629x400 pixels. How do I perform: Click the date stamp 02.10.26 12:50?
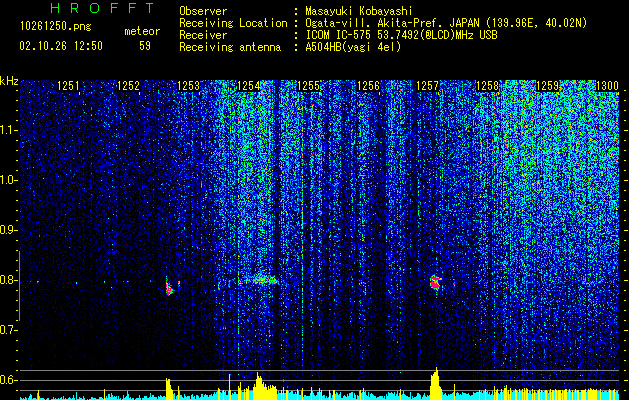[61, 46]
